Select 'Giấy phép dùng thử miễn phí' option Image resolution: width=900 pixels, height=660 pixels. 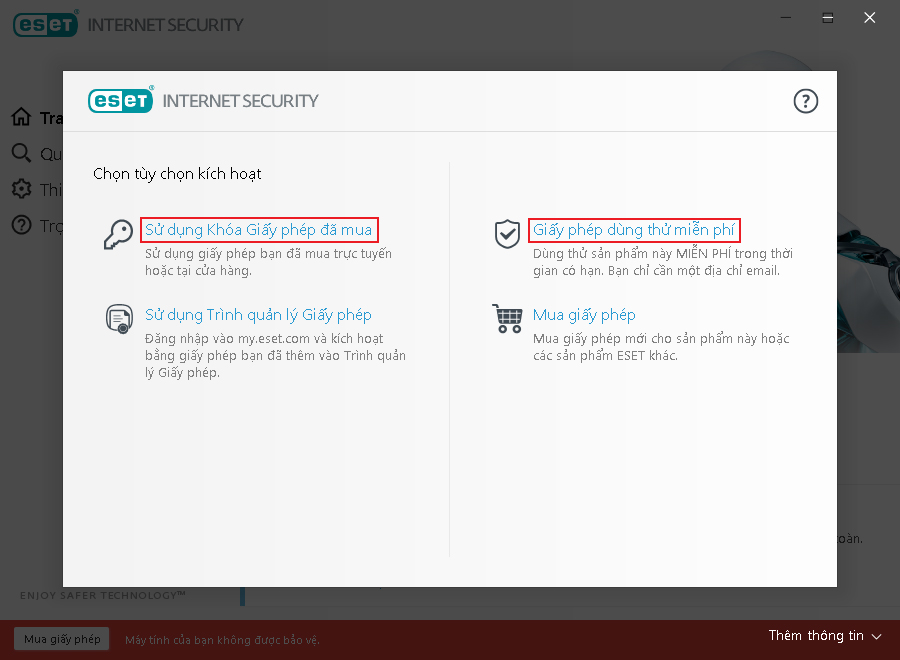click(x=634, y=230)
